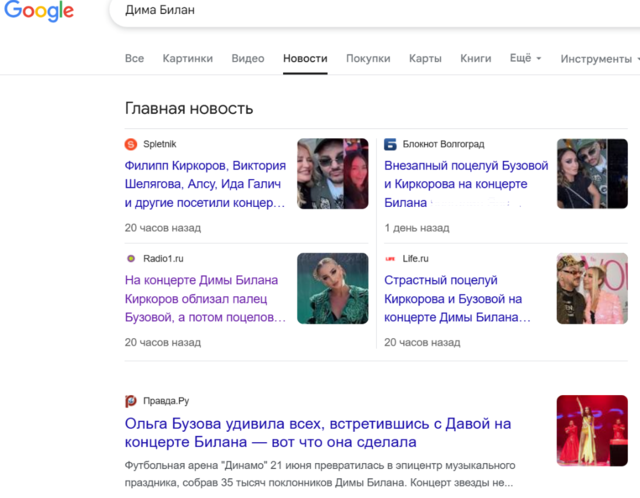Click the Spletnik source favicon
The width and height of the screenshot is (640, 498).
[131, 144]
